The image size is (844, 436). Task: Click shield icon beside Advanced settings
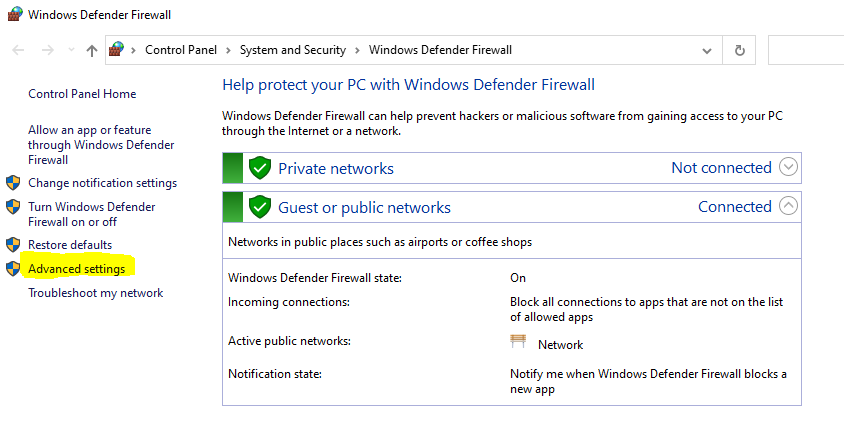13,269
